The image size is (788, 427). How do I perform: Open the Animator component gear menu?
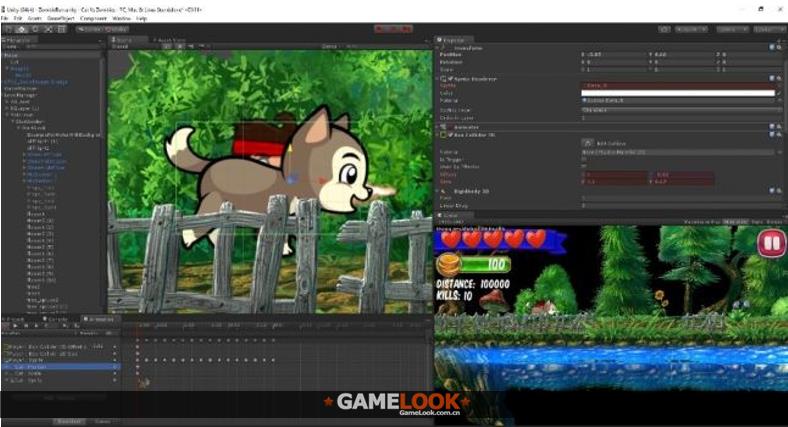click(779, 127)
